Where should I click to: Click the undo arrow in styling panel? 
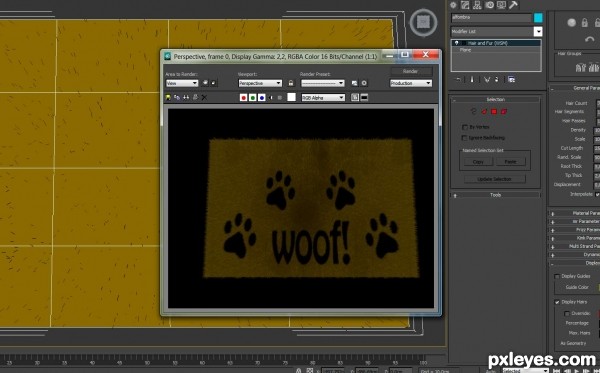point(589,39)
